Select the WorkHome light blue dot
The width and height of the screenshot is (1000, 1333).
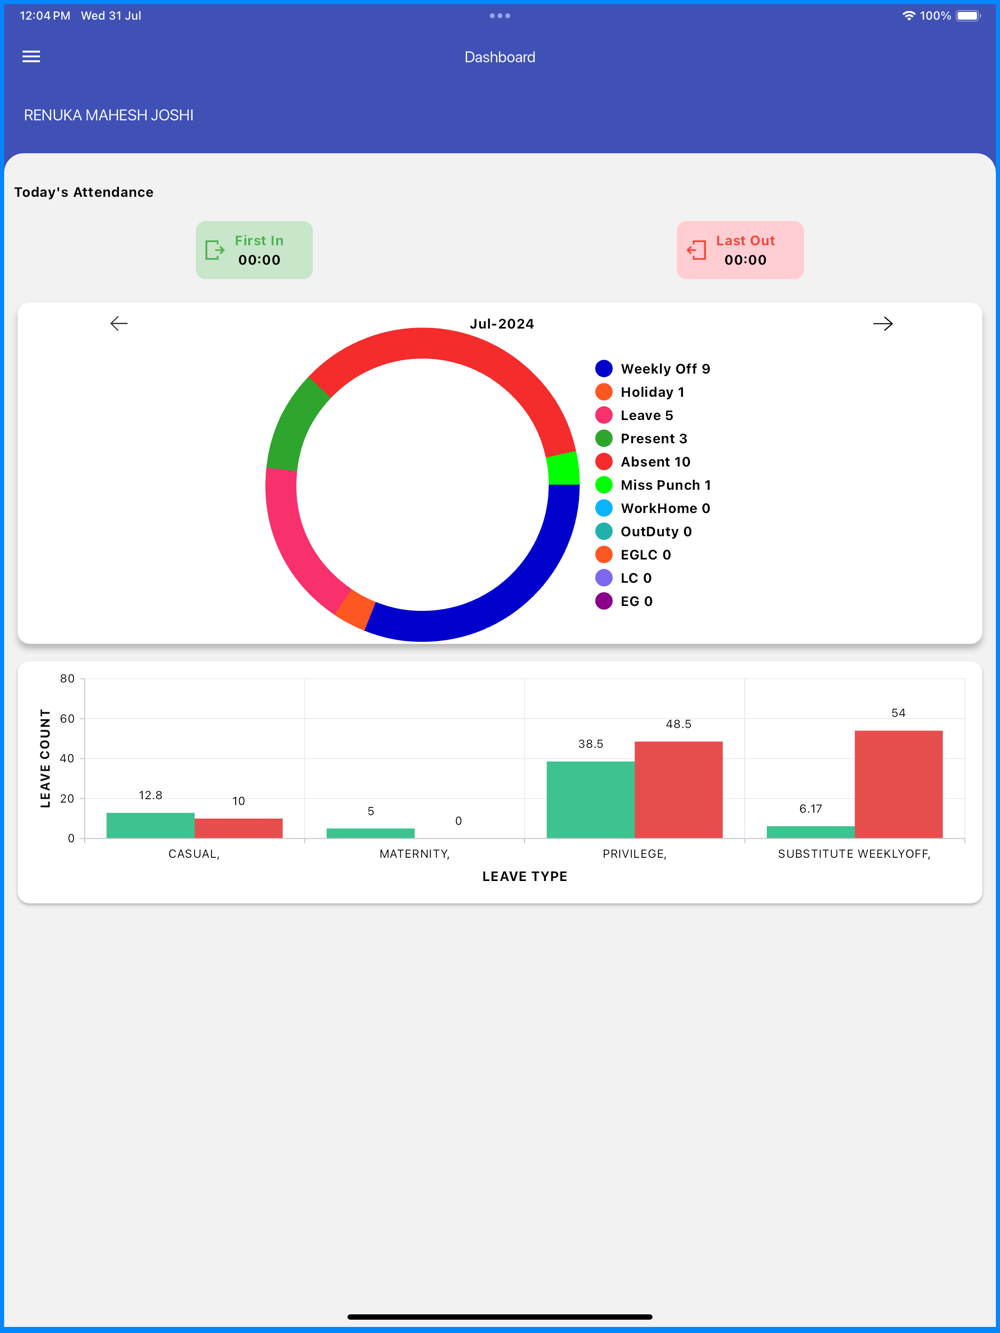click(x=604, y=508)
